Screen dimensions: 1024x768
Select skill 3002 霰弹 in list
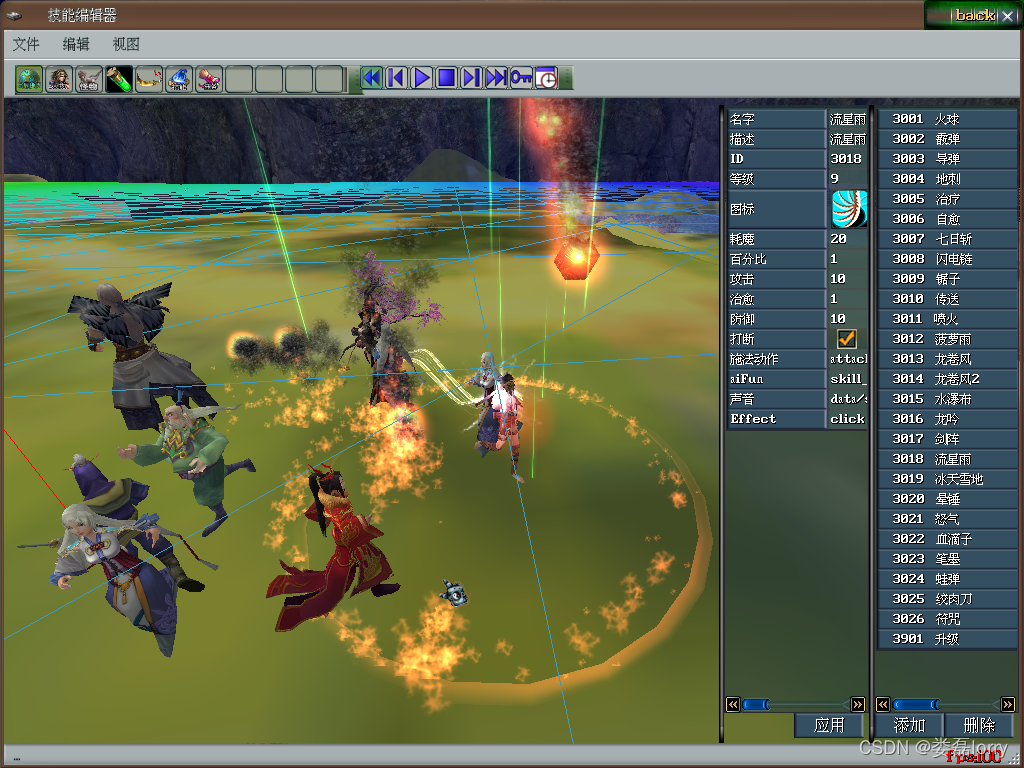[x=948, y=139]
